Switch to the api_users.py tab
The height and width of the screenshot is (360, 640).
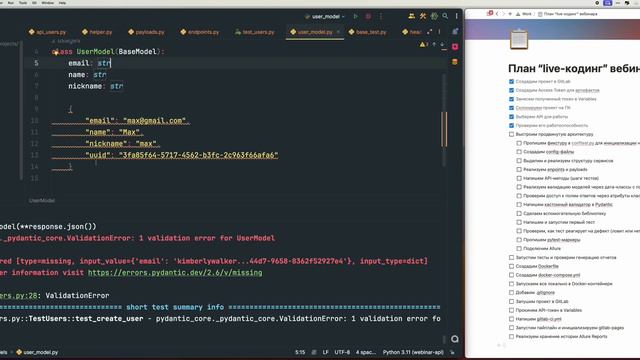[47, 32]
